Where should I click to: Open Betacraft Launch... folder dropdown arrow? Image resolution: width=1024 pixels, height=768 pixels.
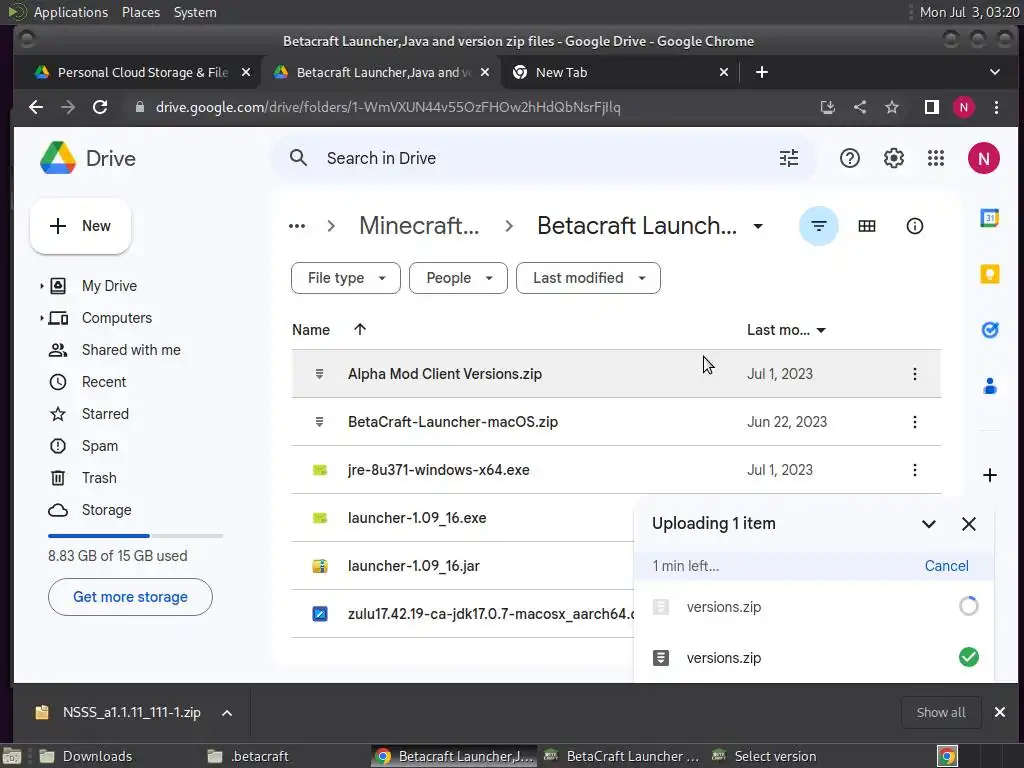[x=758, y=227]
